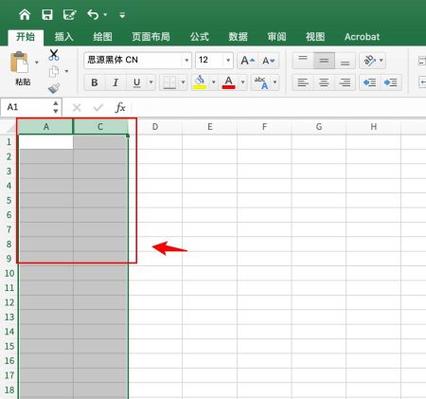
Task: Apply red font color
Action: pyautogui.click(x=229, y=82)
